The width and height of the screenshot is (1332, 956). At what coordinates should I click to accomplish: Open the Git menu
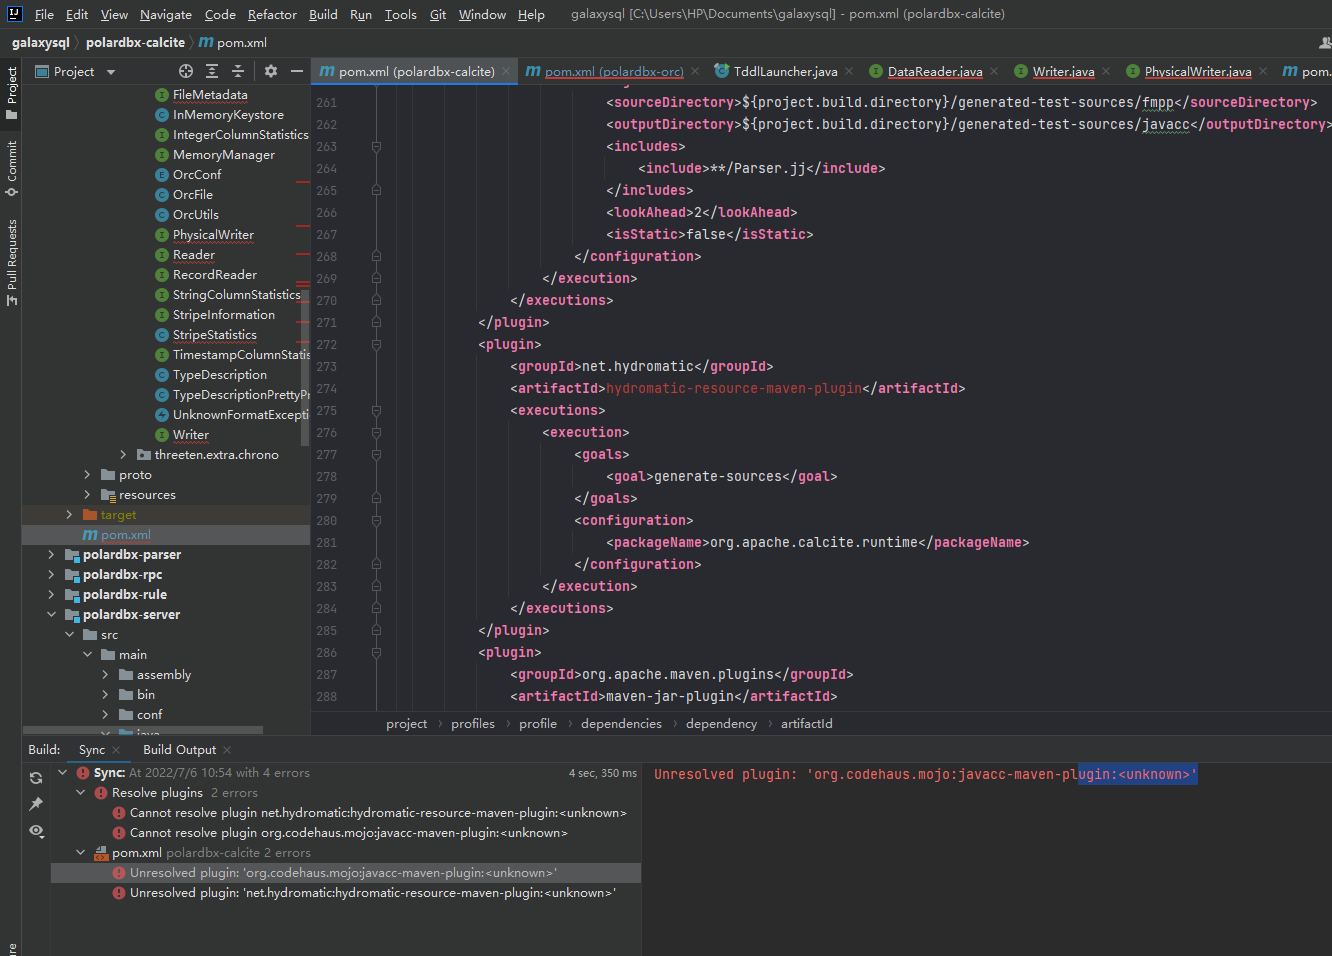(x=438, y=14)
